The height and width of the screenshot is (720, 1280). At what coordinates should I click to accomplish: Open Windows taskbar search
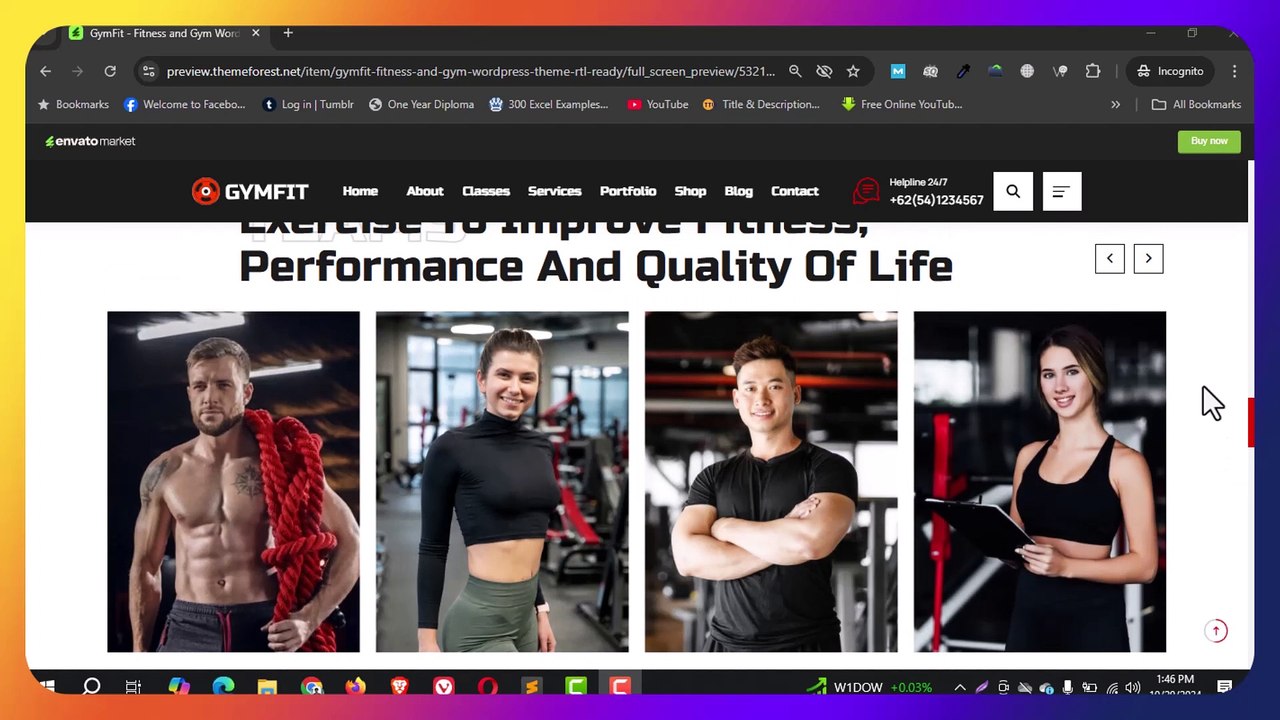[x=91, y=687]
